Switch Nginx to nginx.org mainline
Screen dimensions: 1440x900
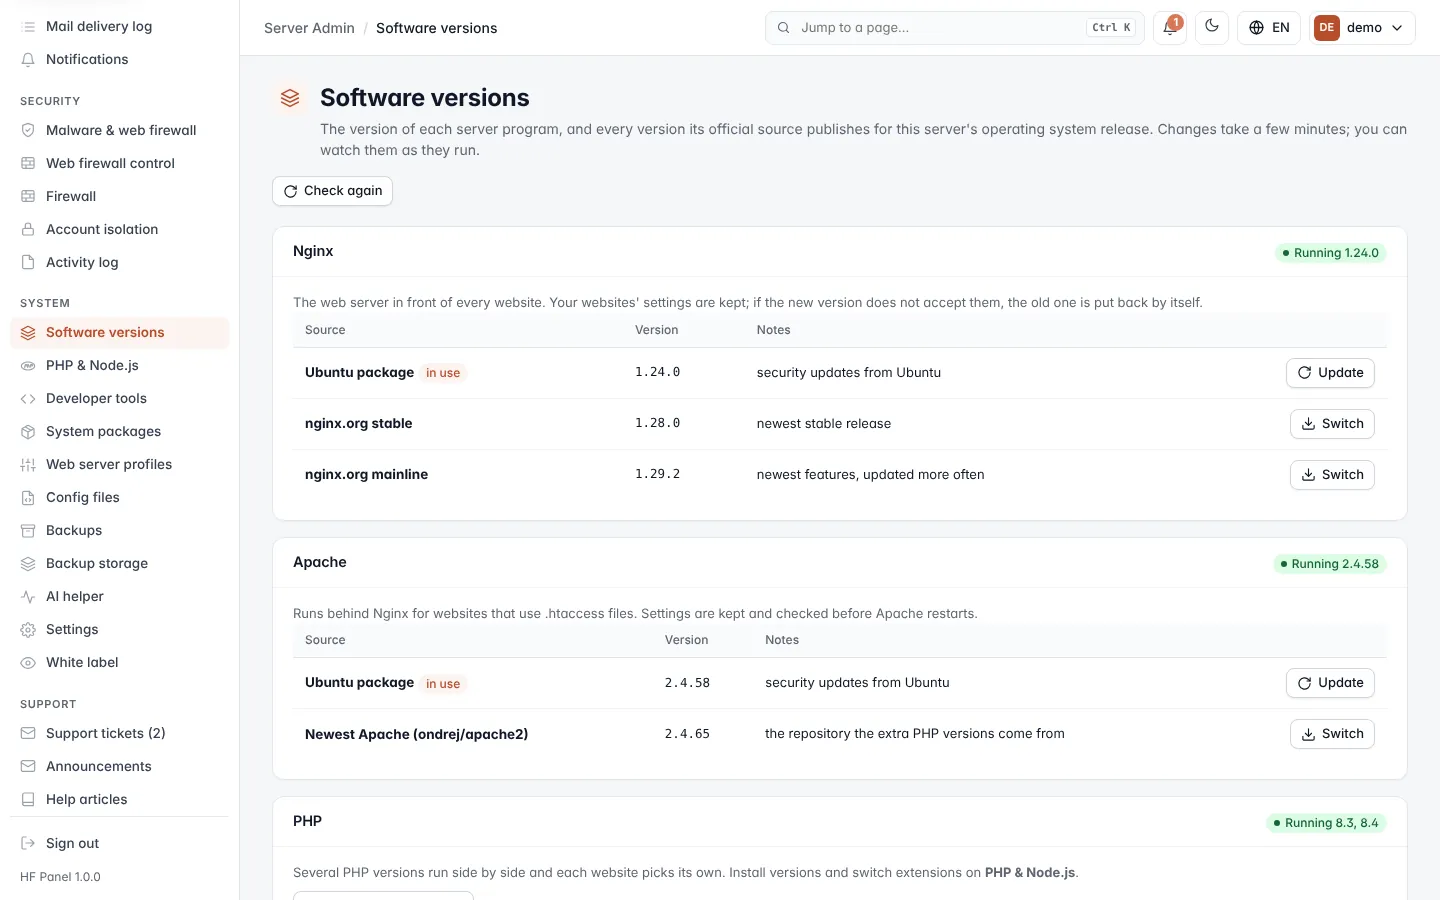[1332, 475]
